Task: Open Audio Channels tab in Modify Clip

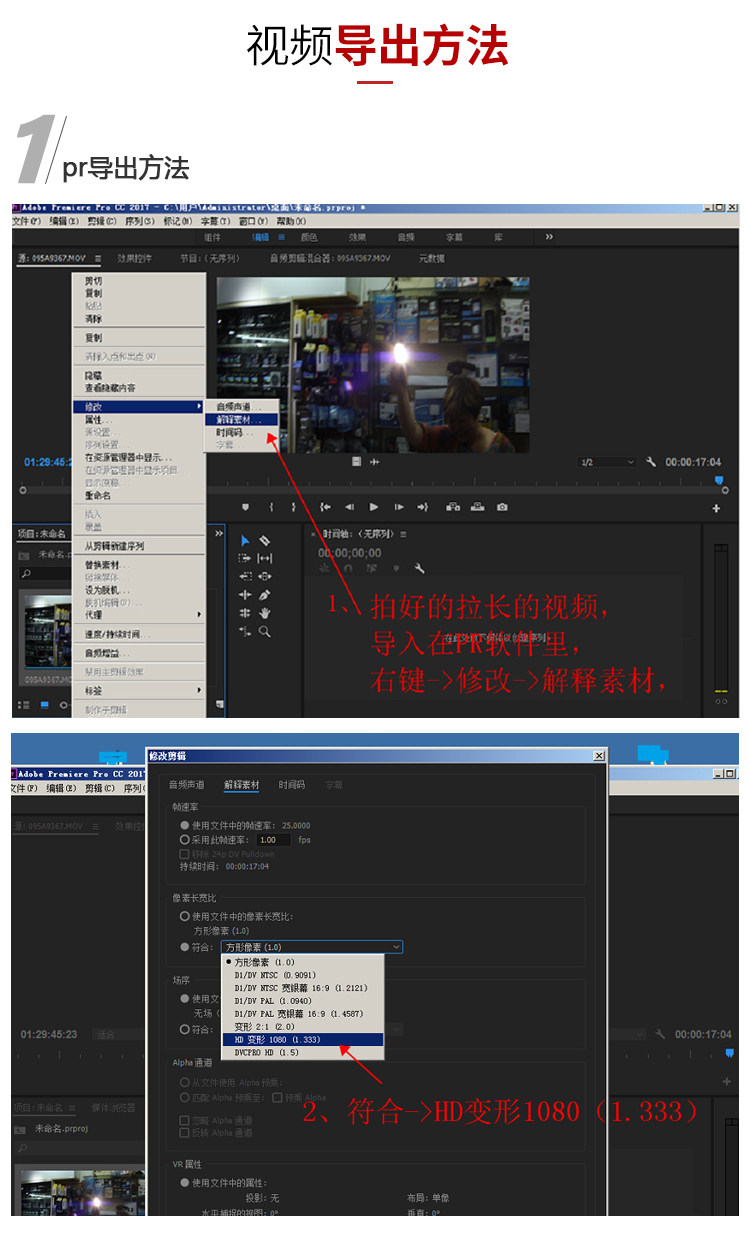Action: [x=186, y=785]
